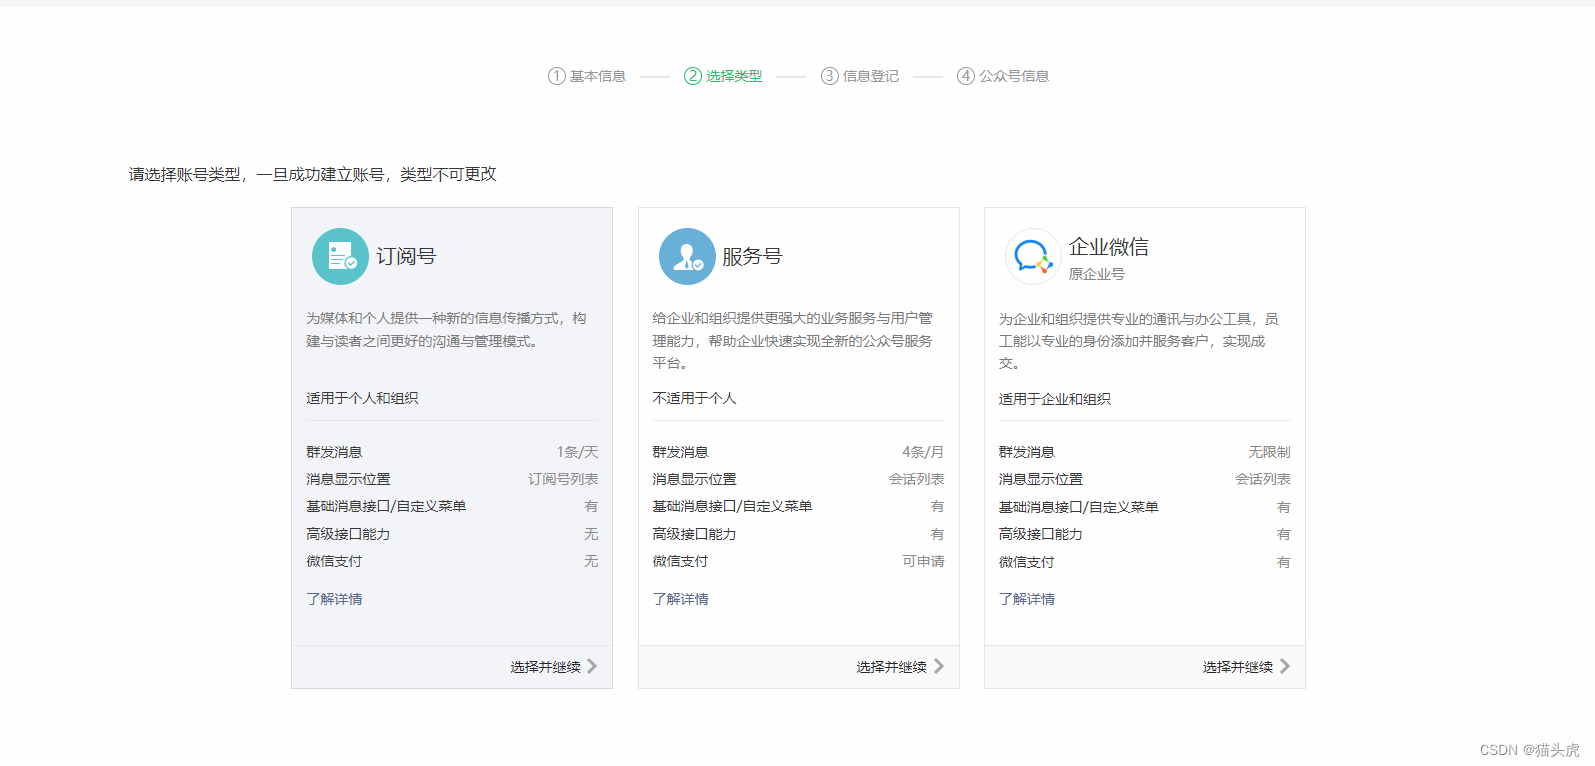Click green step 2 circle number icon
This screenshot has width=1595, height=766.
[693, 76]
